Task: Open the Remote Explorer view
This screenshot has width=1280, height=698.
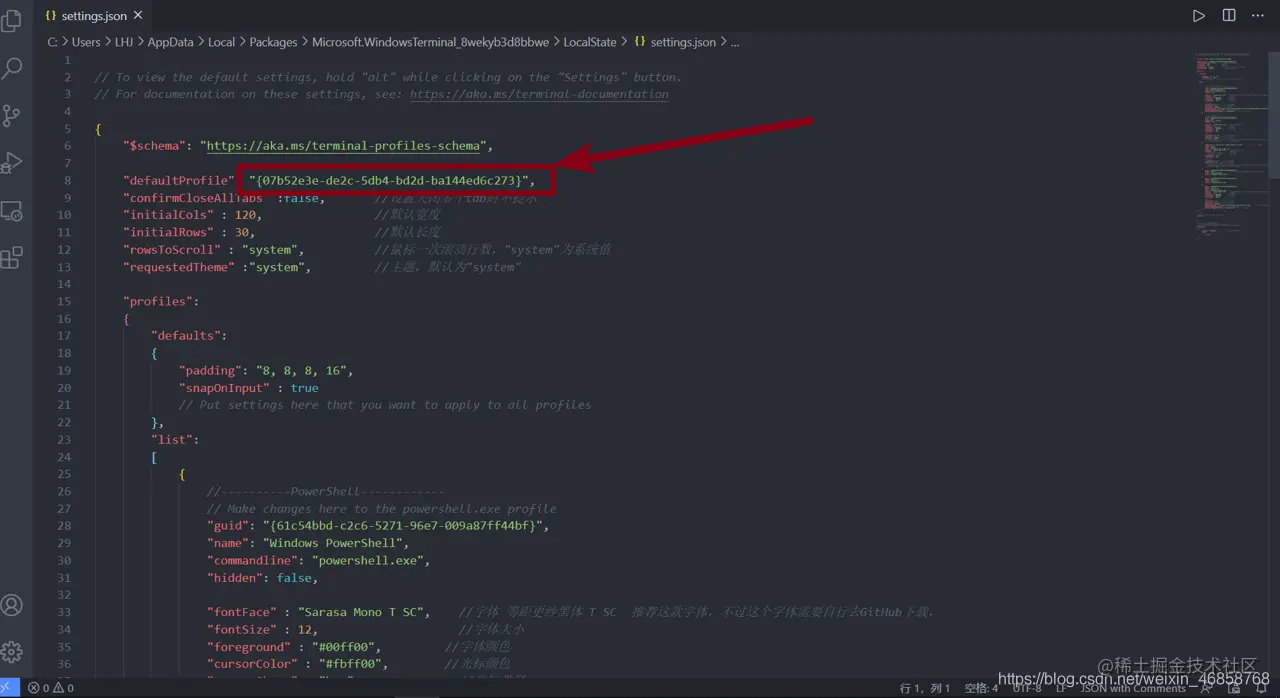Action: click(x=12, y=211)
